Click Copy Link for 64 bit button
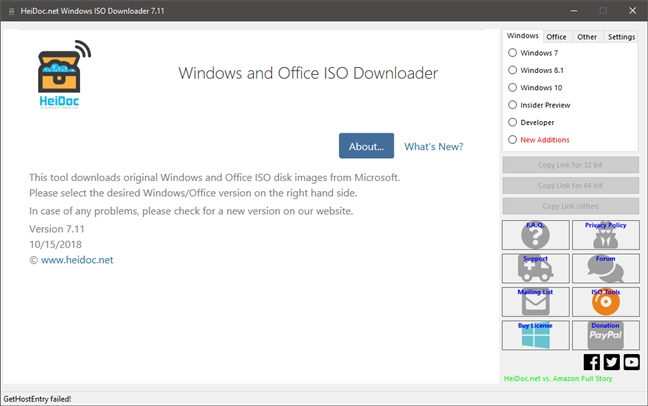This screenshot has width=648, height=406. [x=571, y=186]
